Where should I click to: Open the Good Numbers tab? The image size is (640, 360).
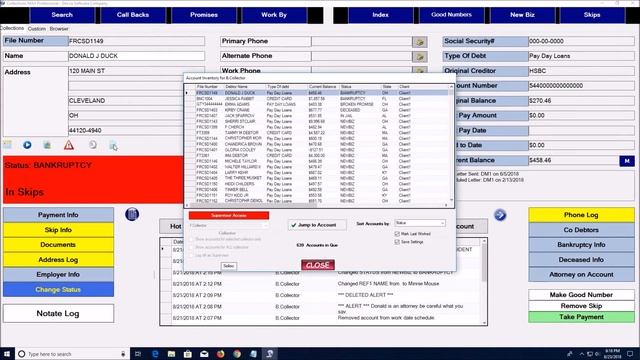[x=451, y=15]
